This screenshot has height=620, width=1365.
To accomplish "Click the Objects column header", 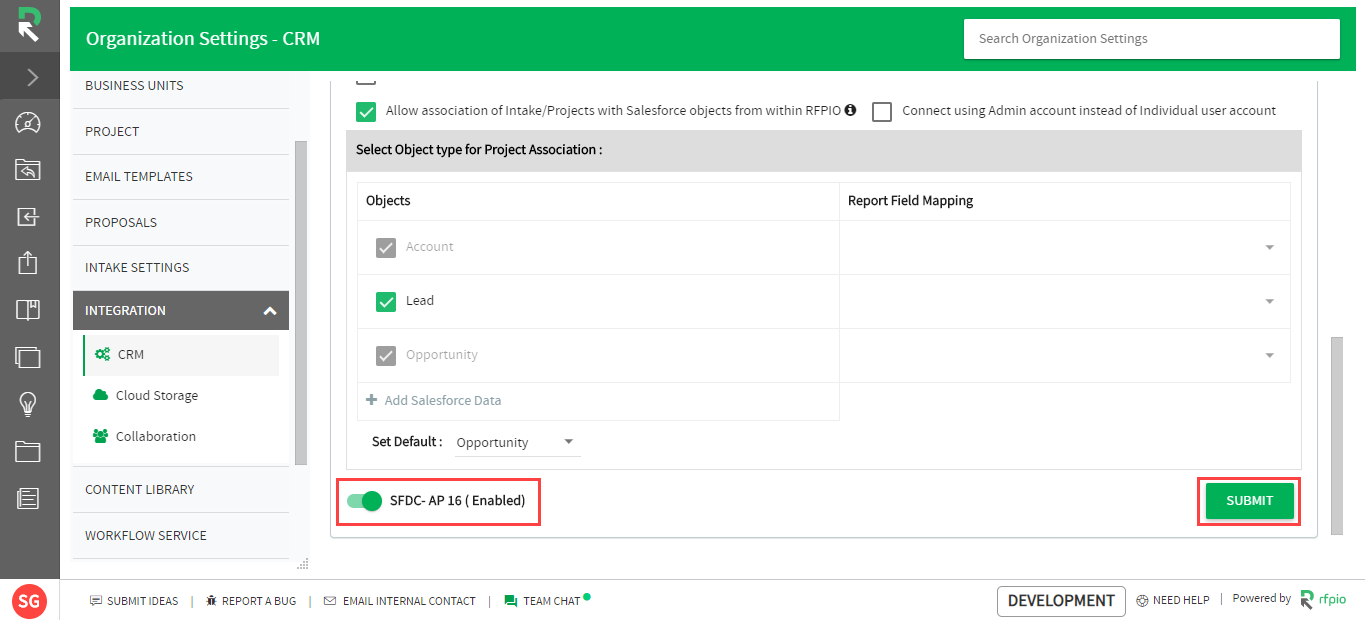I will point(388,201).
